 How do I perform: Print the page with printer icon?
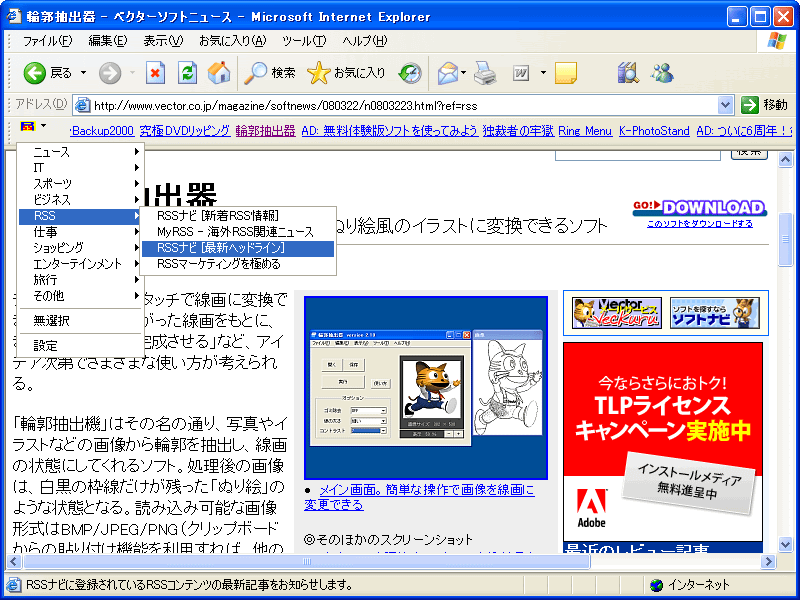click(484, 73)
